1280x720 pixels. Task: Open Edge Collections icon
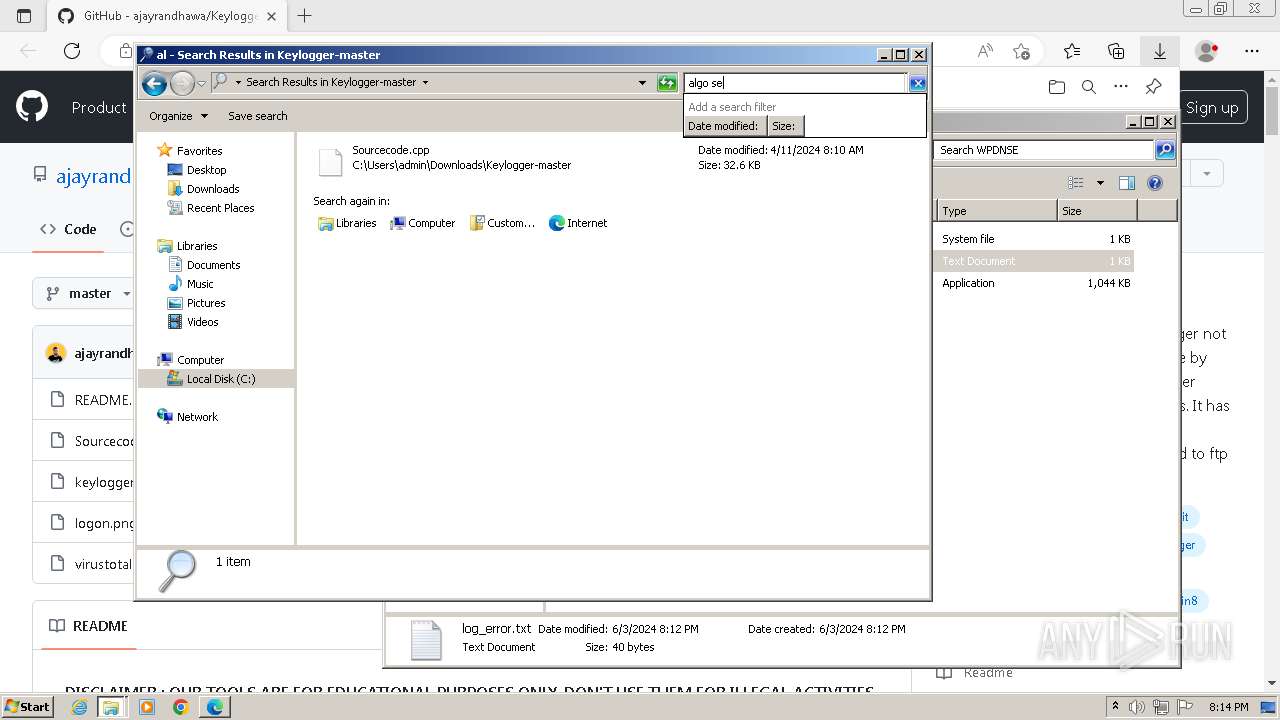[x=1116, y=51]
